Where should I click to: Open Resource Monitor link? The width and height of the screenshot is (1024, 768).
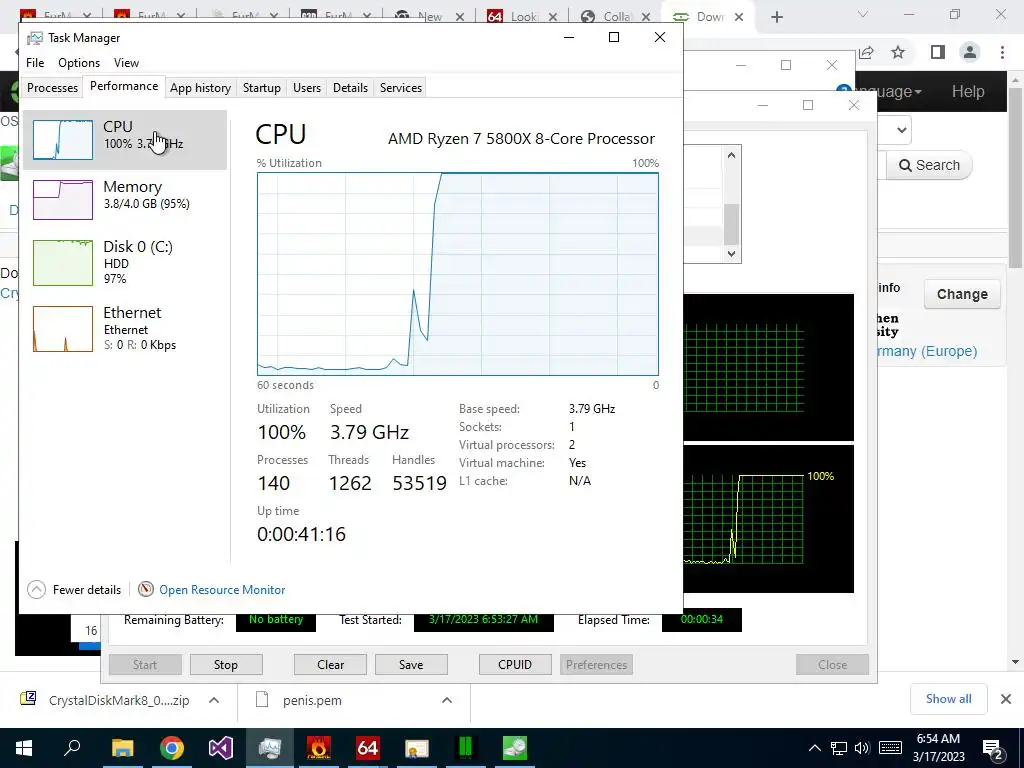tap(222, 590)
